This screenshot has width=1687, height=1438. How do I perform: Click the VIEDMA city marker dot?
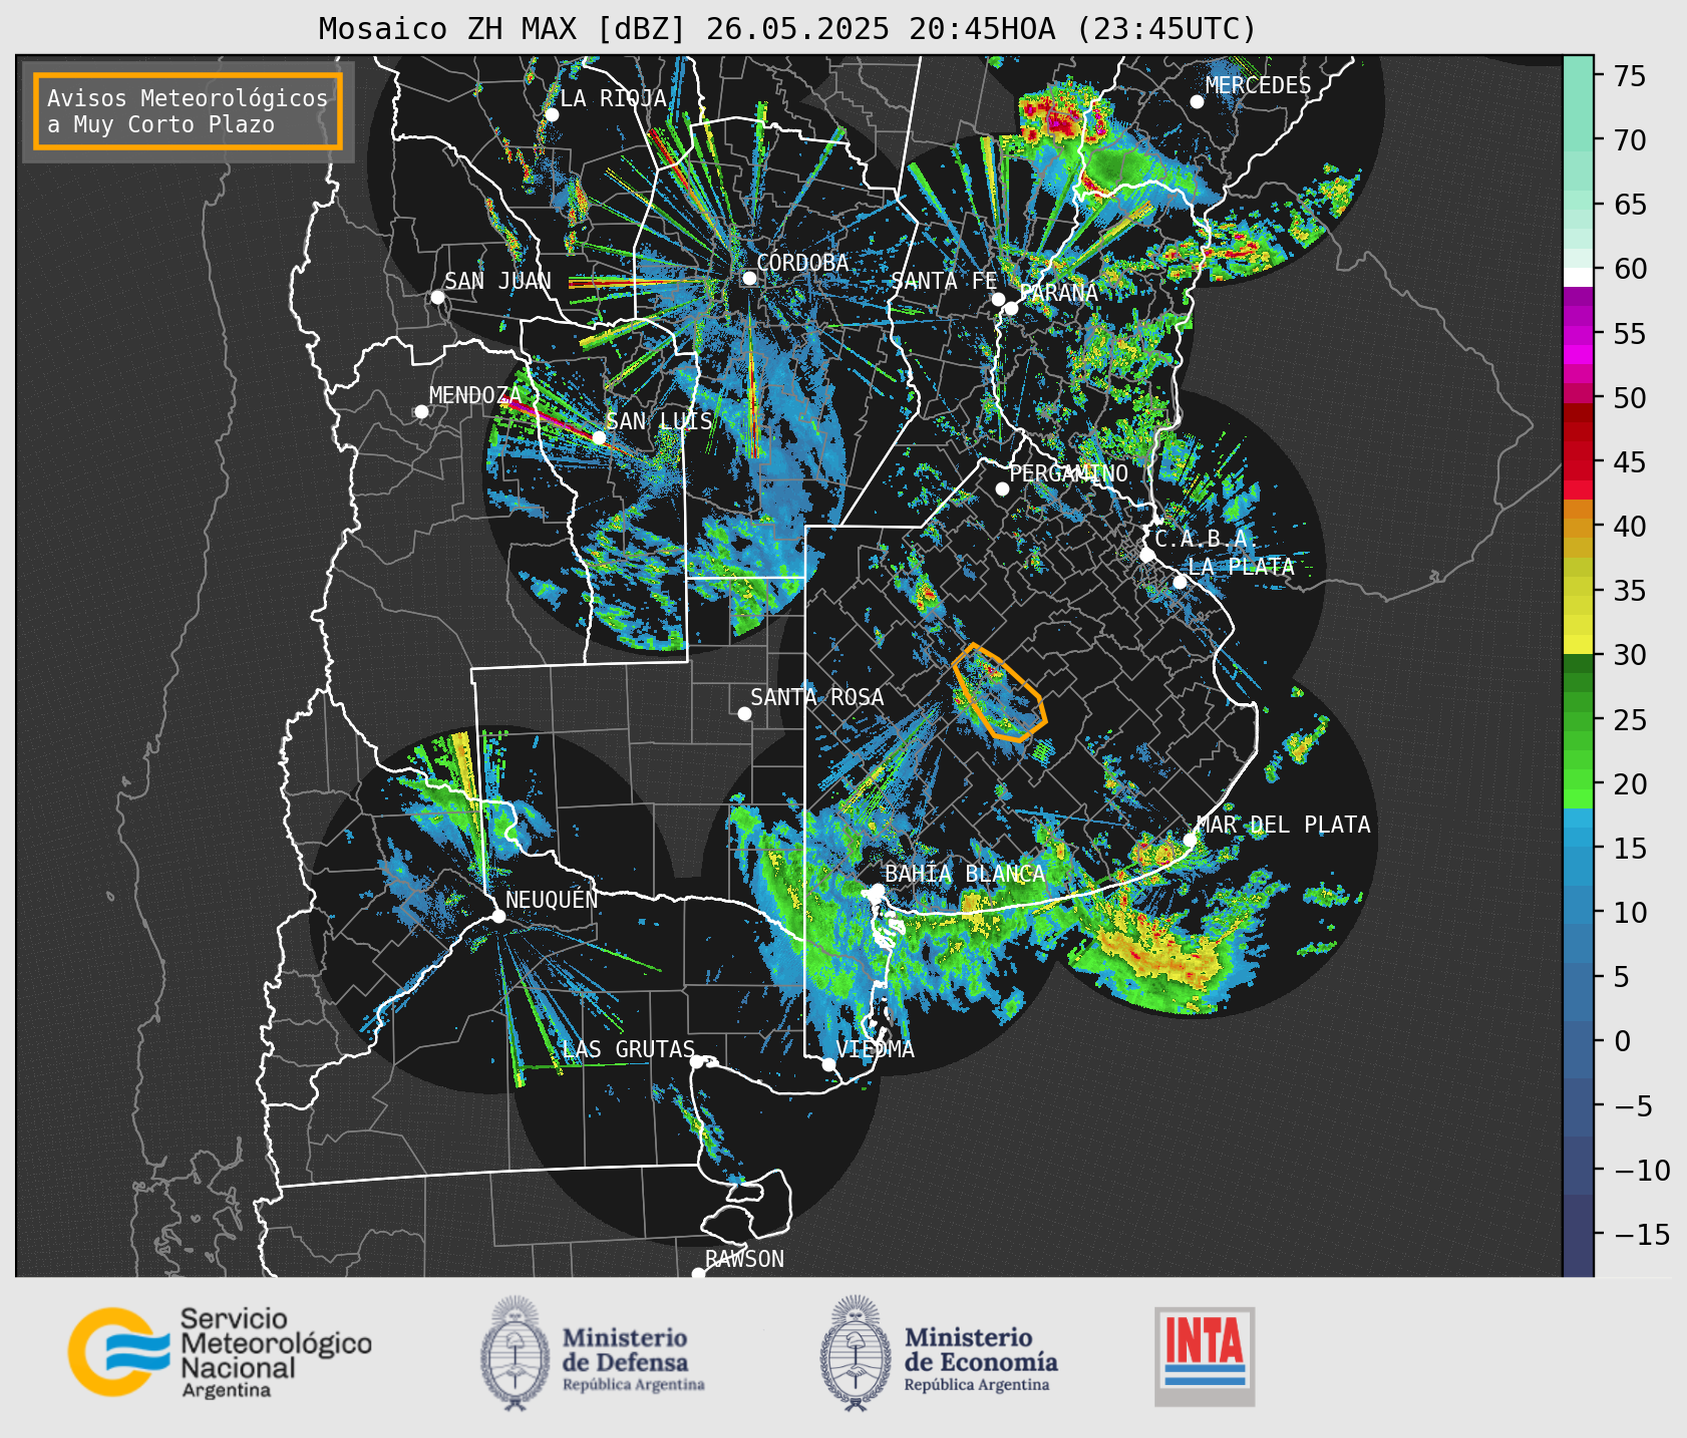coord(828,1064)
